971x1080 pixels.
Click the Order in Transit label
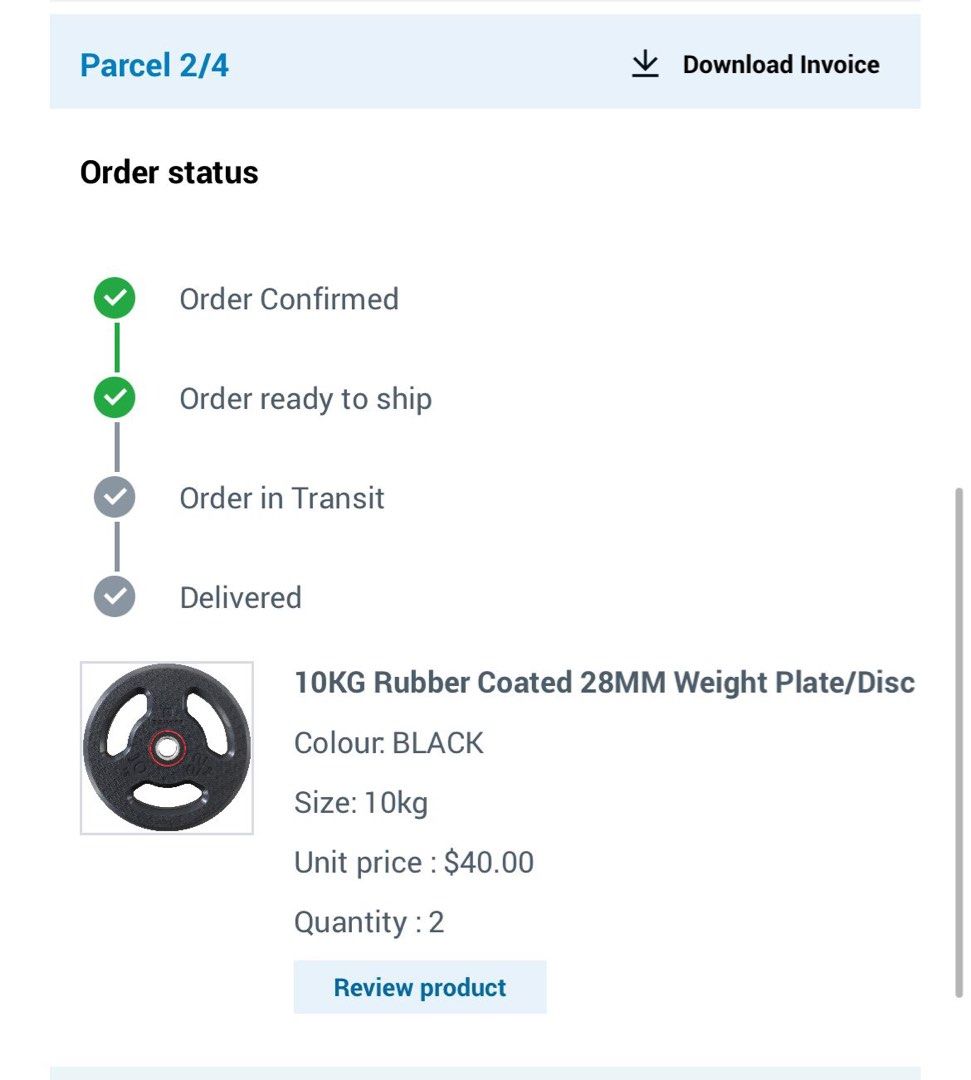coord(282,498)
